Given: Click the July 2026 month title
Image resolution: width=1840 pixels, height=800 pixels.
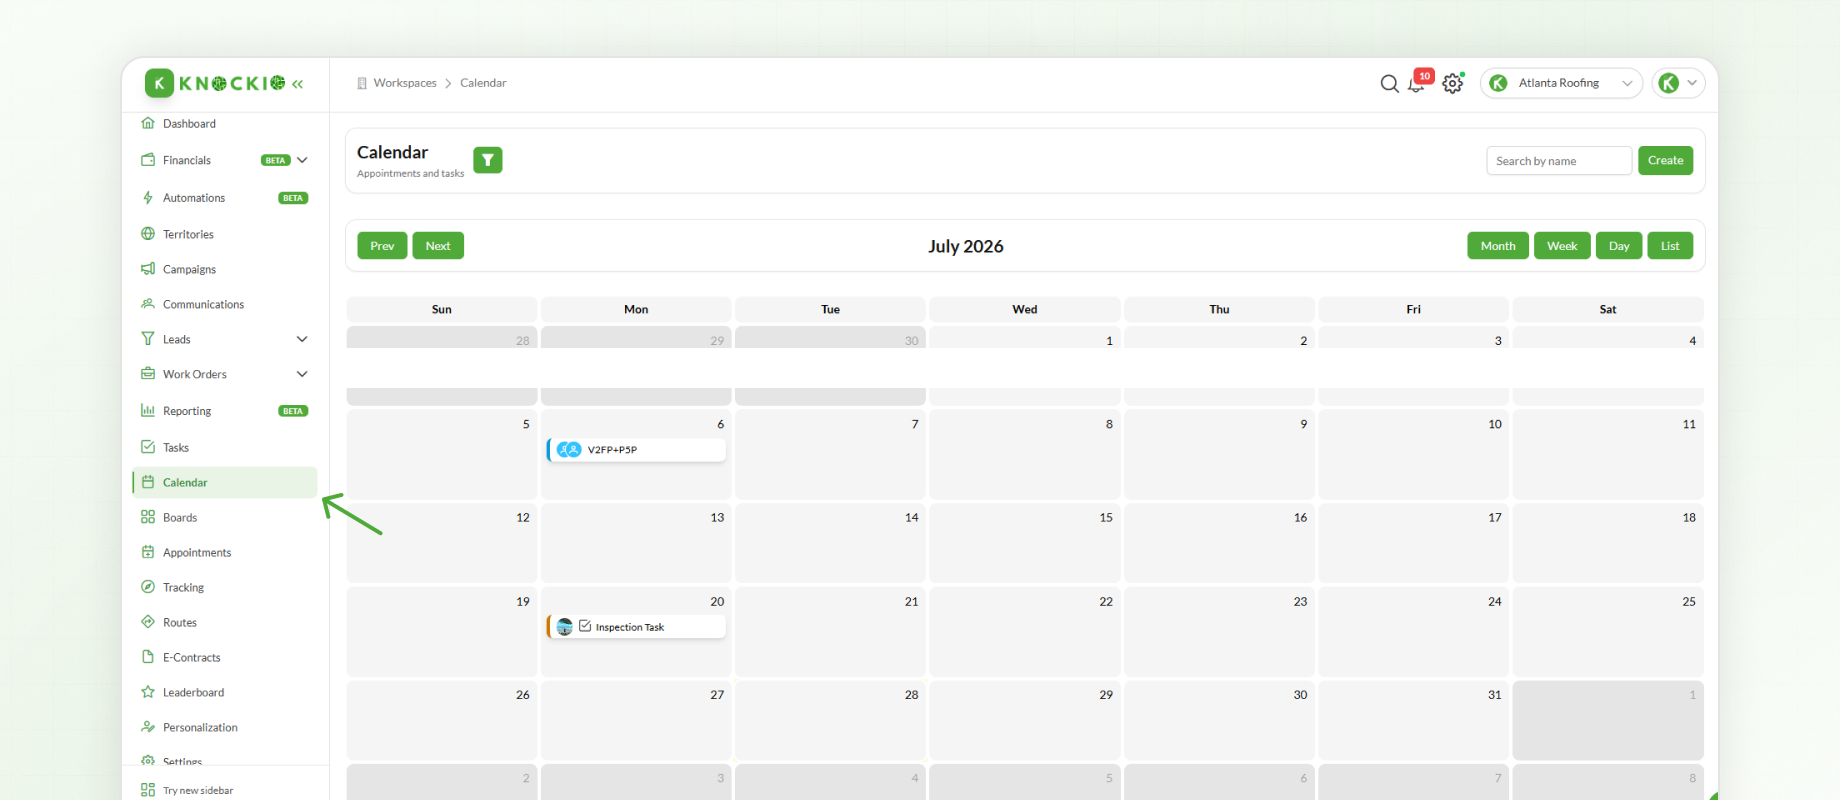Looking at the screenshot, I should (x=966, y=246).
